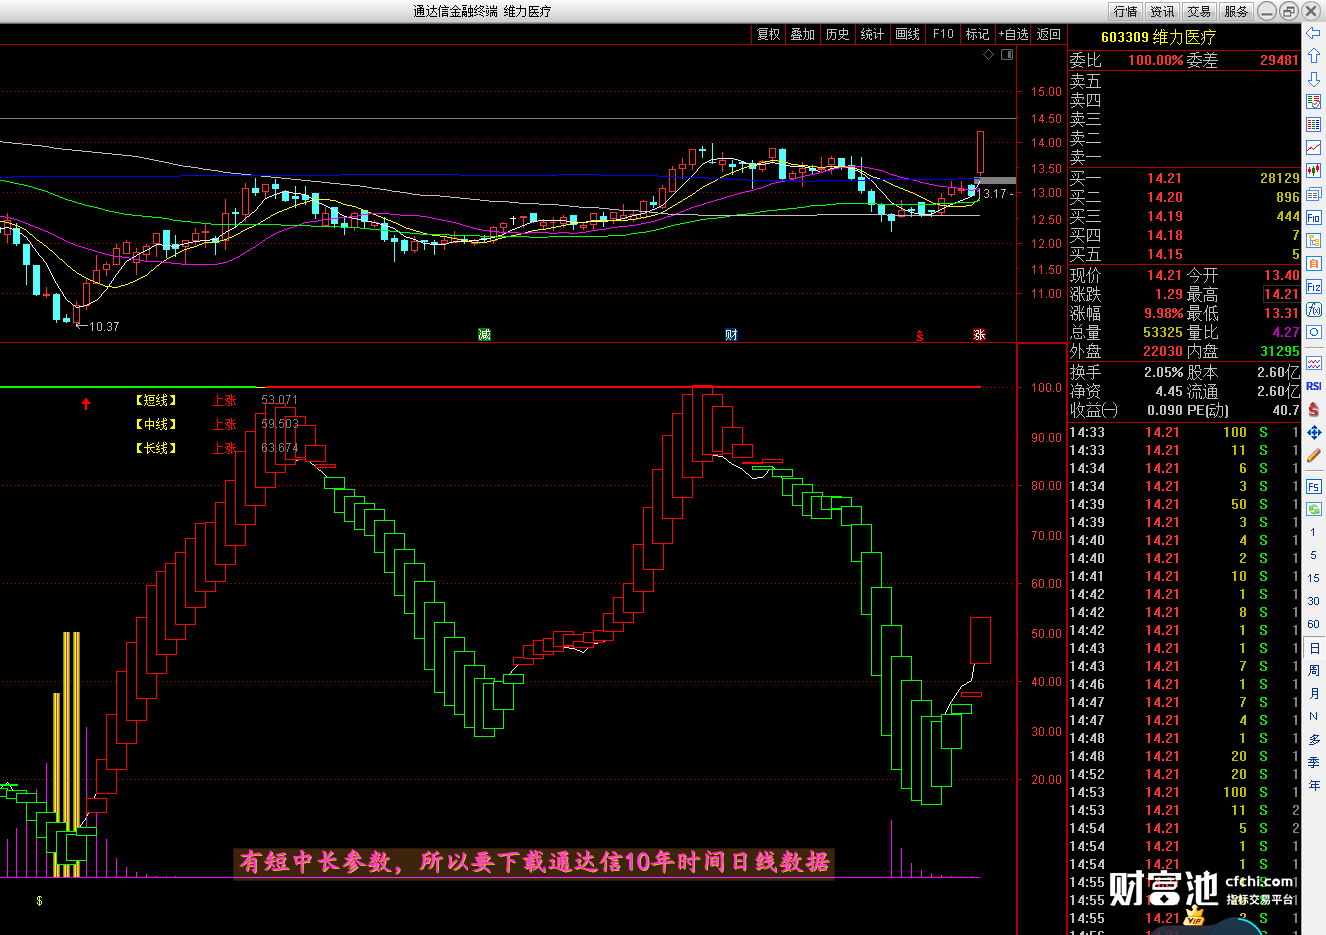Select the pencil drawing tool icon

pos(1314,455)
